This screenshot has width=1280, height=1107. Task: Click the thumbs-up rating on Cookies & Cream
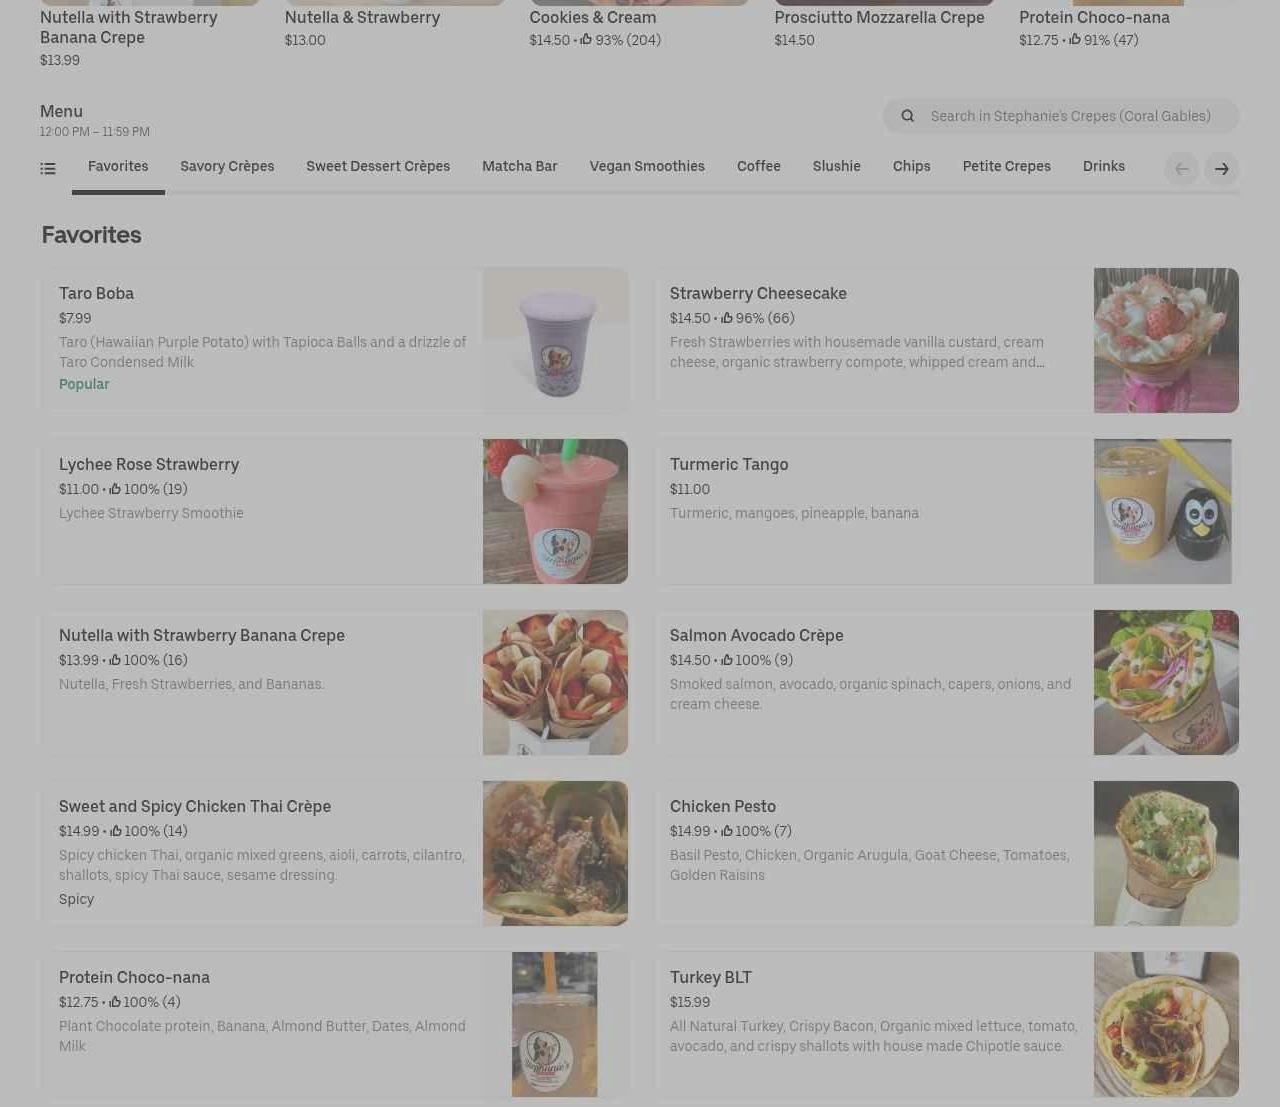pyautogui.click(x=620, y=40)
